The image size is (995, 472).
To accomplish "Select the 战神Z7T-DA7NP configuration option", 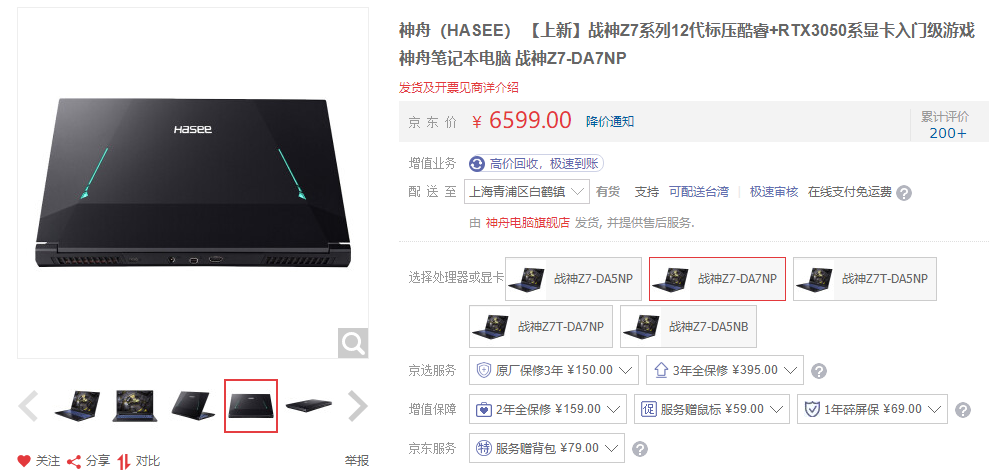I will click(541, 326).
